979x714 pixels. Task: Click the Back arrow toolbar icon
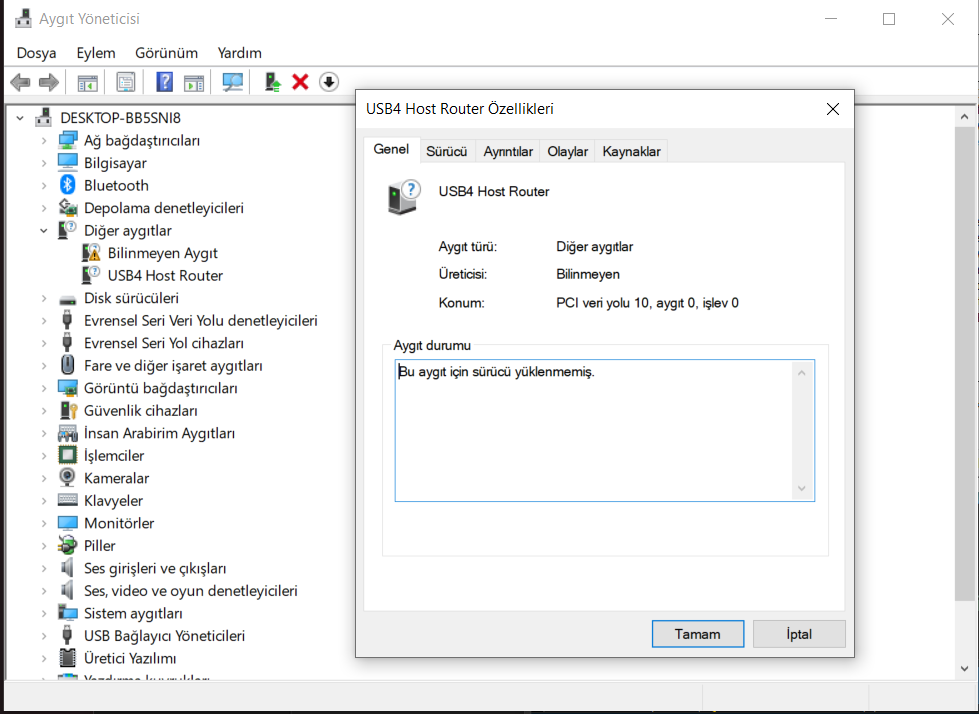[x=21, y=82]
